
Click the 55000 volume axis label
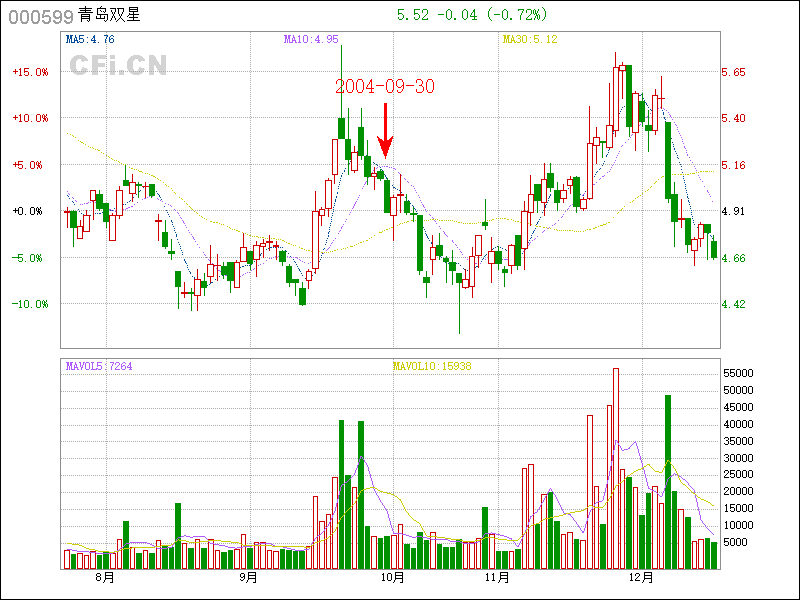(738, 373)
